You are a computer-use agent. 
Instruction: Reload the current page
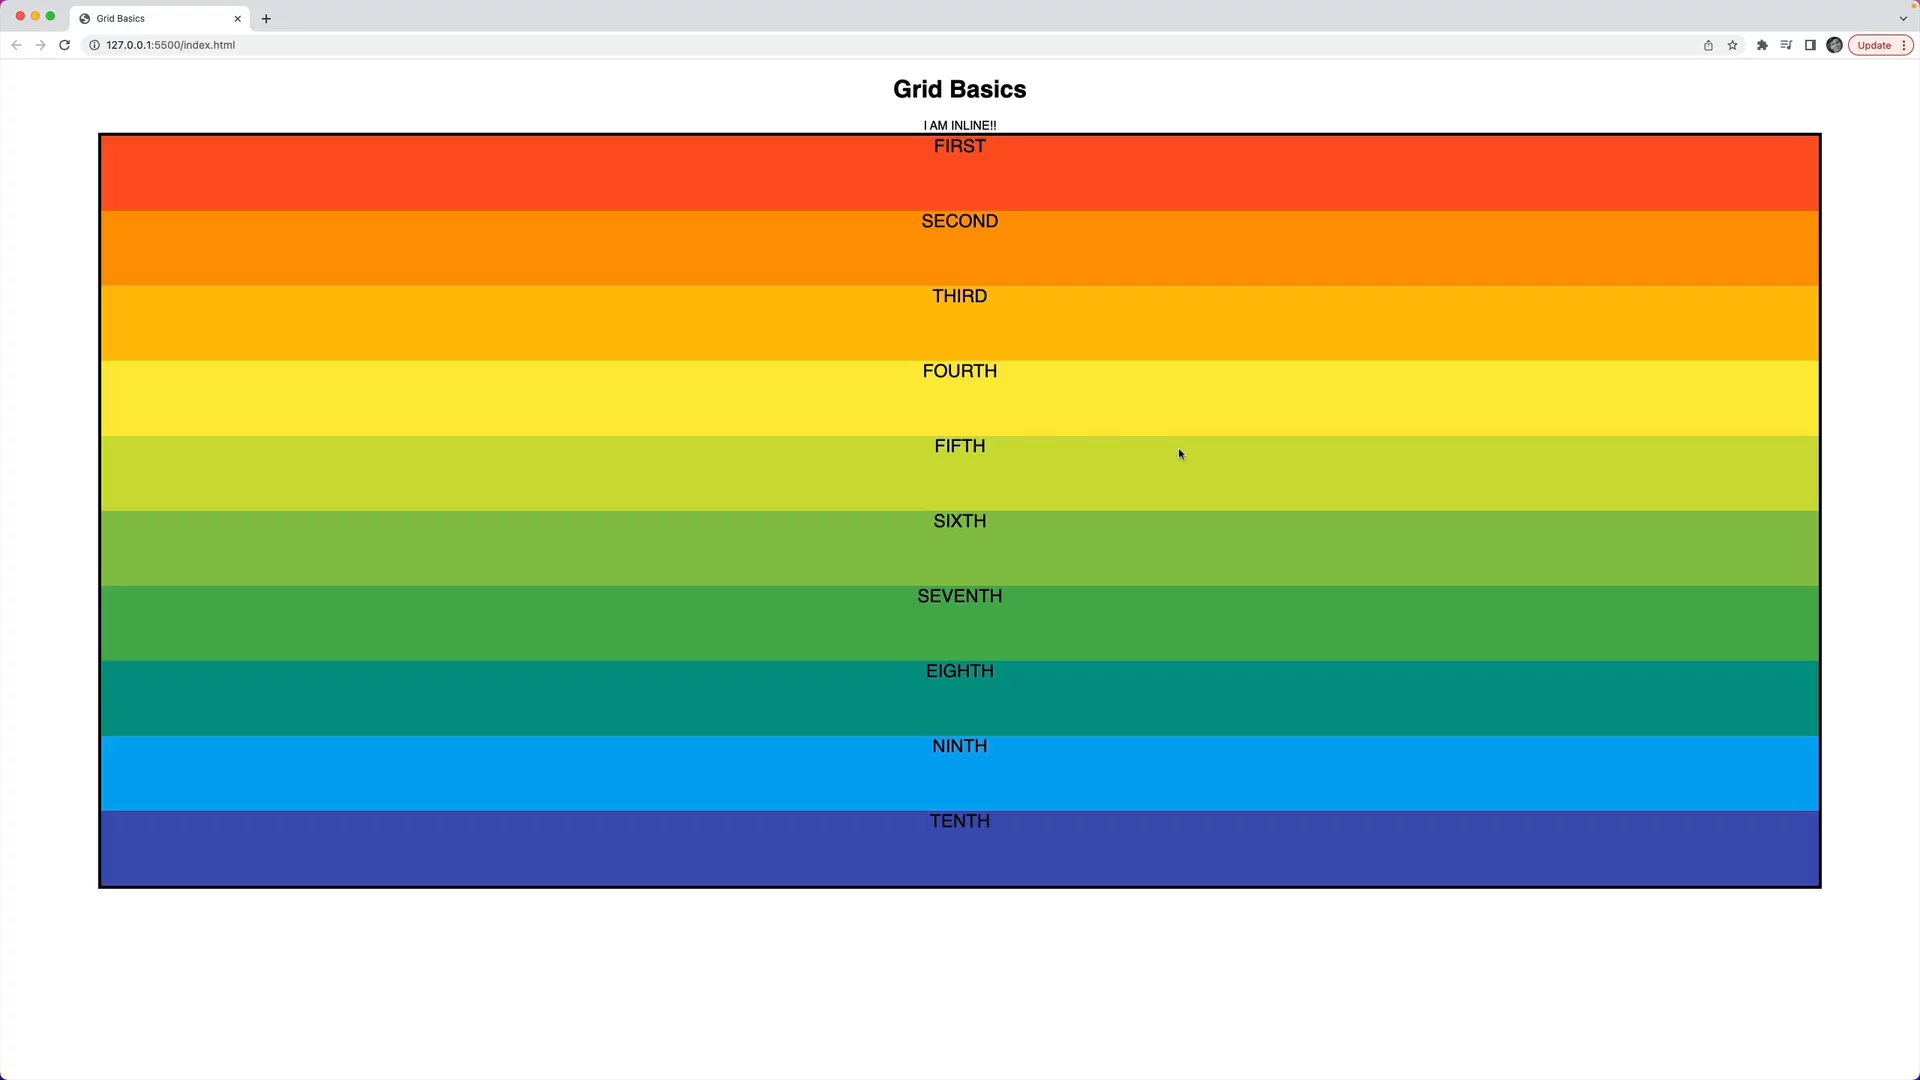tap(64, 45)
